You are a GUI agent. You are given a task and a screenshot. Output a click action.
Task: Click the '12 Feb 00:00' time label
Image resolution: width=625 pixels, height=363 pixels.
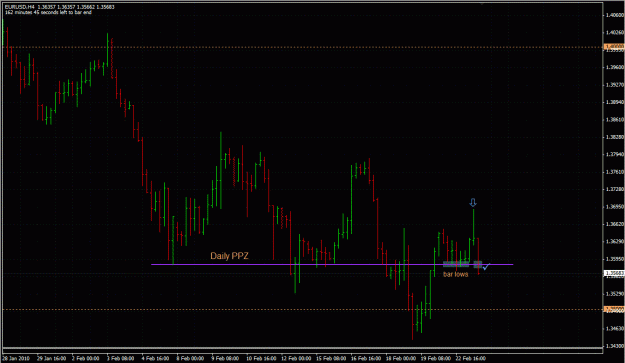pyautogui.click(x=296, y=358)
